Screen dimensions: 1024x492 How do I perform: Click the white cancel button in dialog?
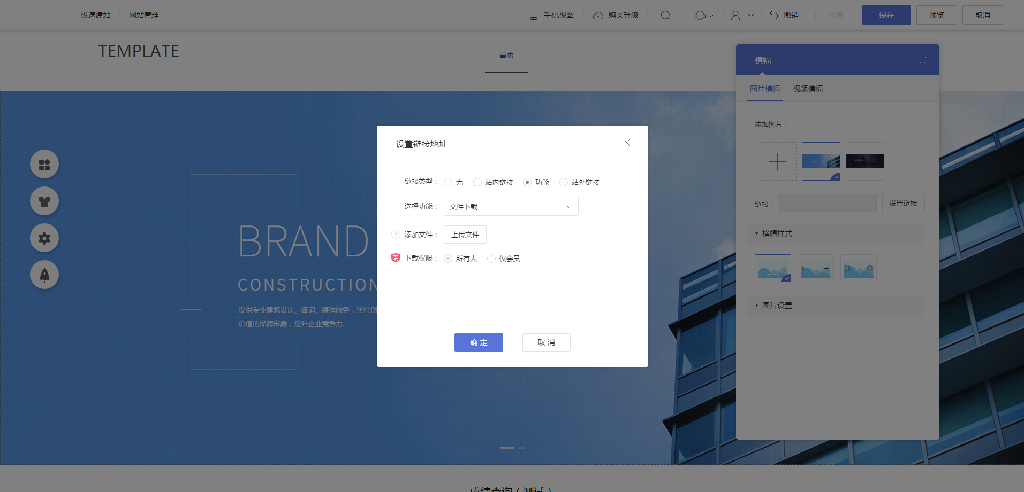[546, 342]
